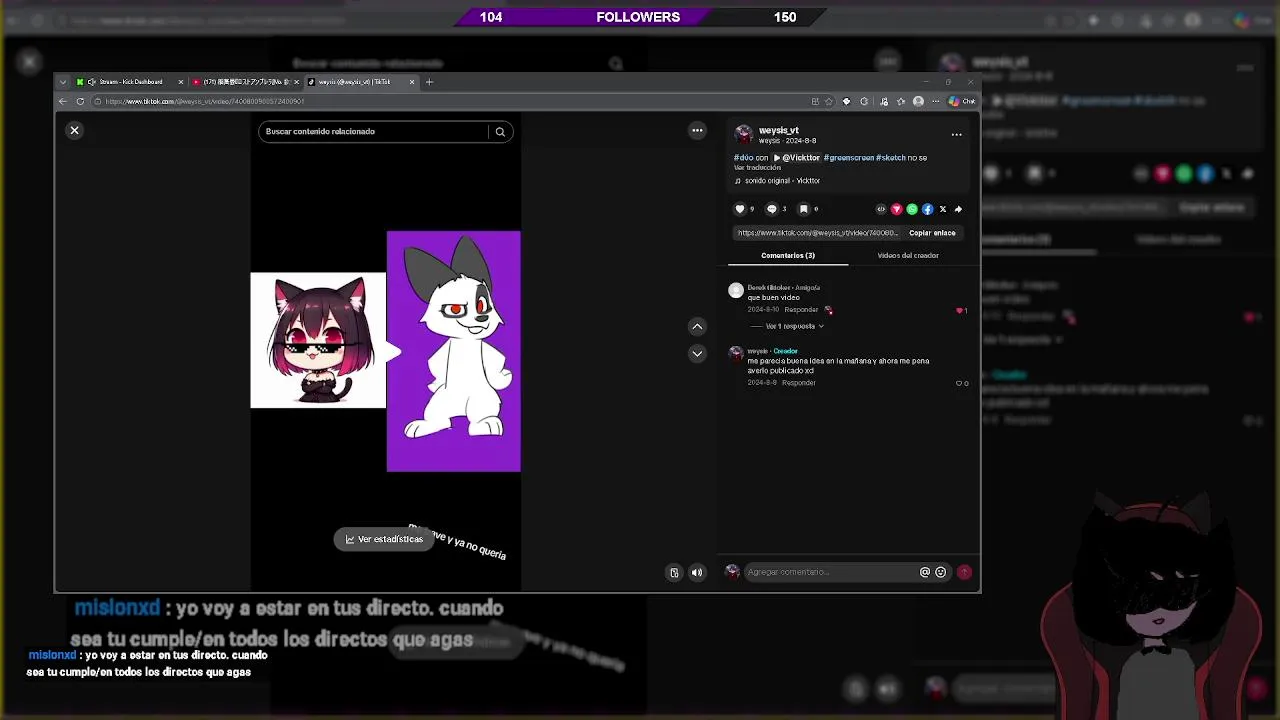The image size is (1280, 720).
Task: Close the Stream - Kick Dashboard tab
Action: tap(181, 82)
